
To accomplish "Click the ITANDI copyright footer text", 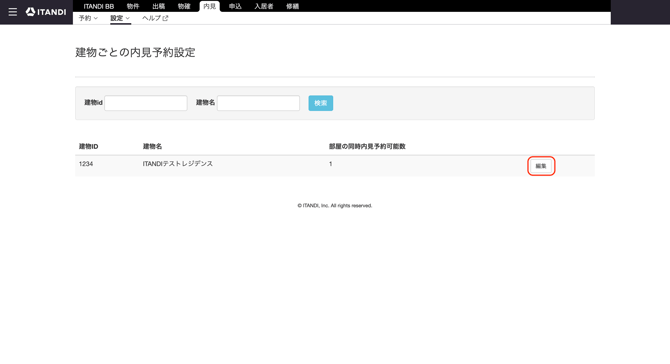I will tap(335, 205).
